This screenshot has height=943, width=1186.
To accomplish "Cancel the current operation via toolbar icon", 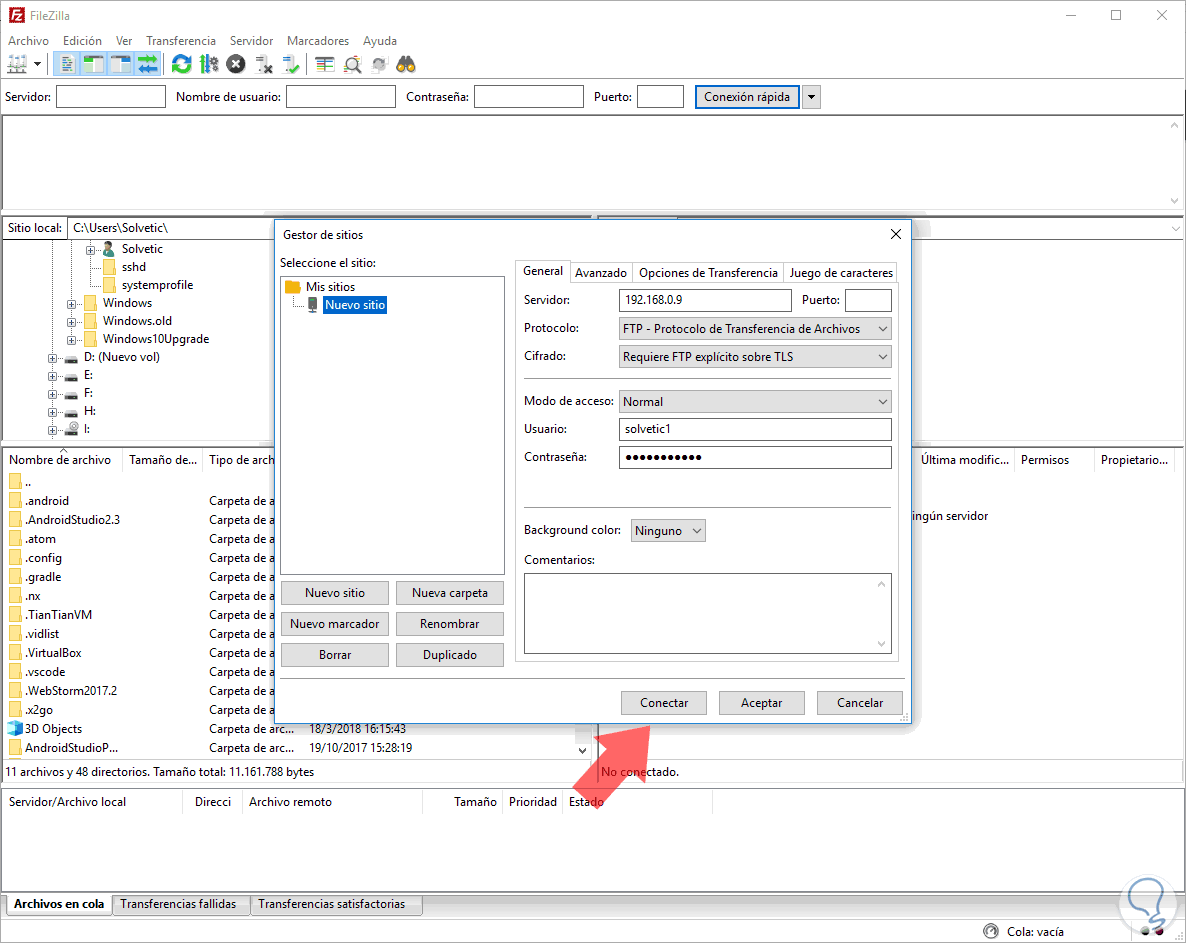I will 234,63.
